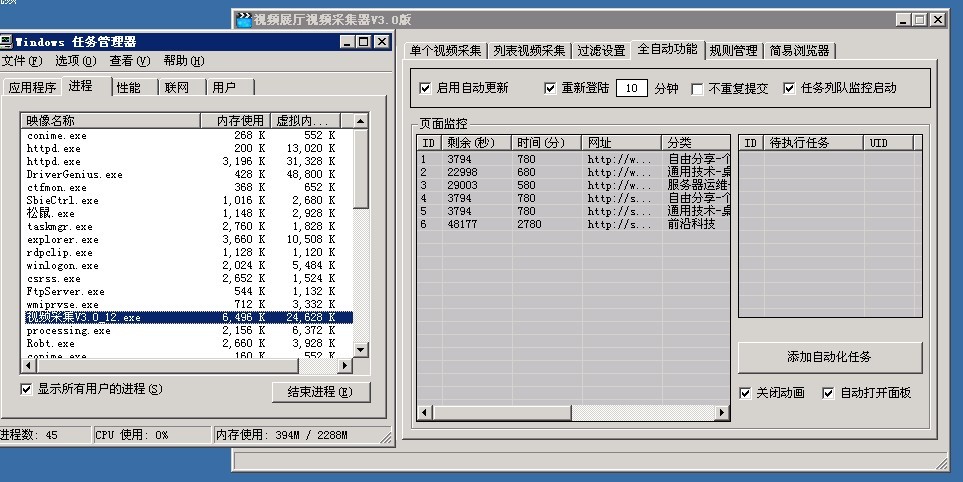963x482 pixels.
Task: Switch to 应用程序 tab
Action: click(32, 87)
